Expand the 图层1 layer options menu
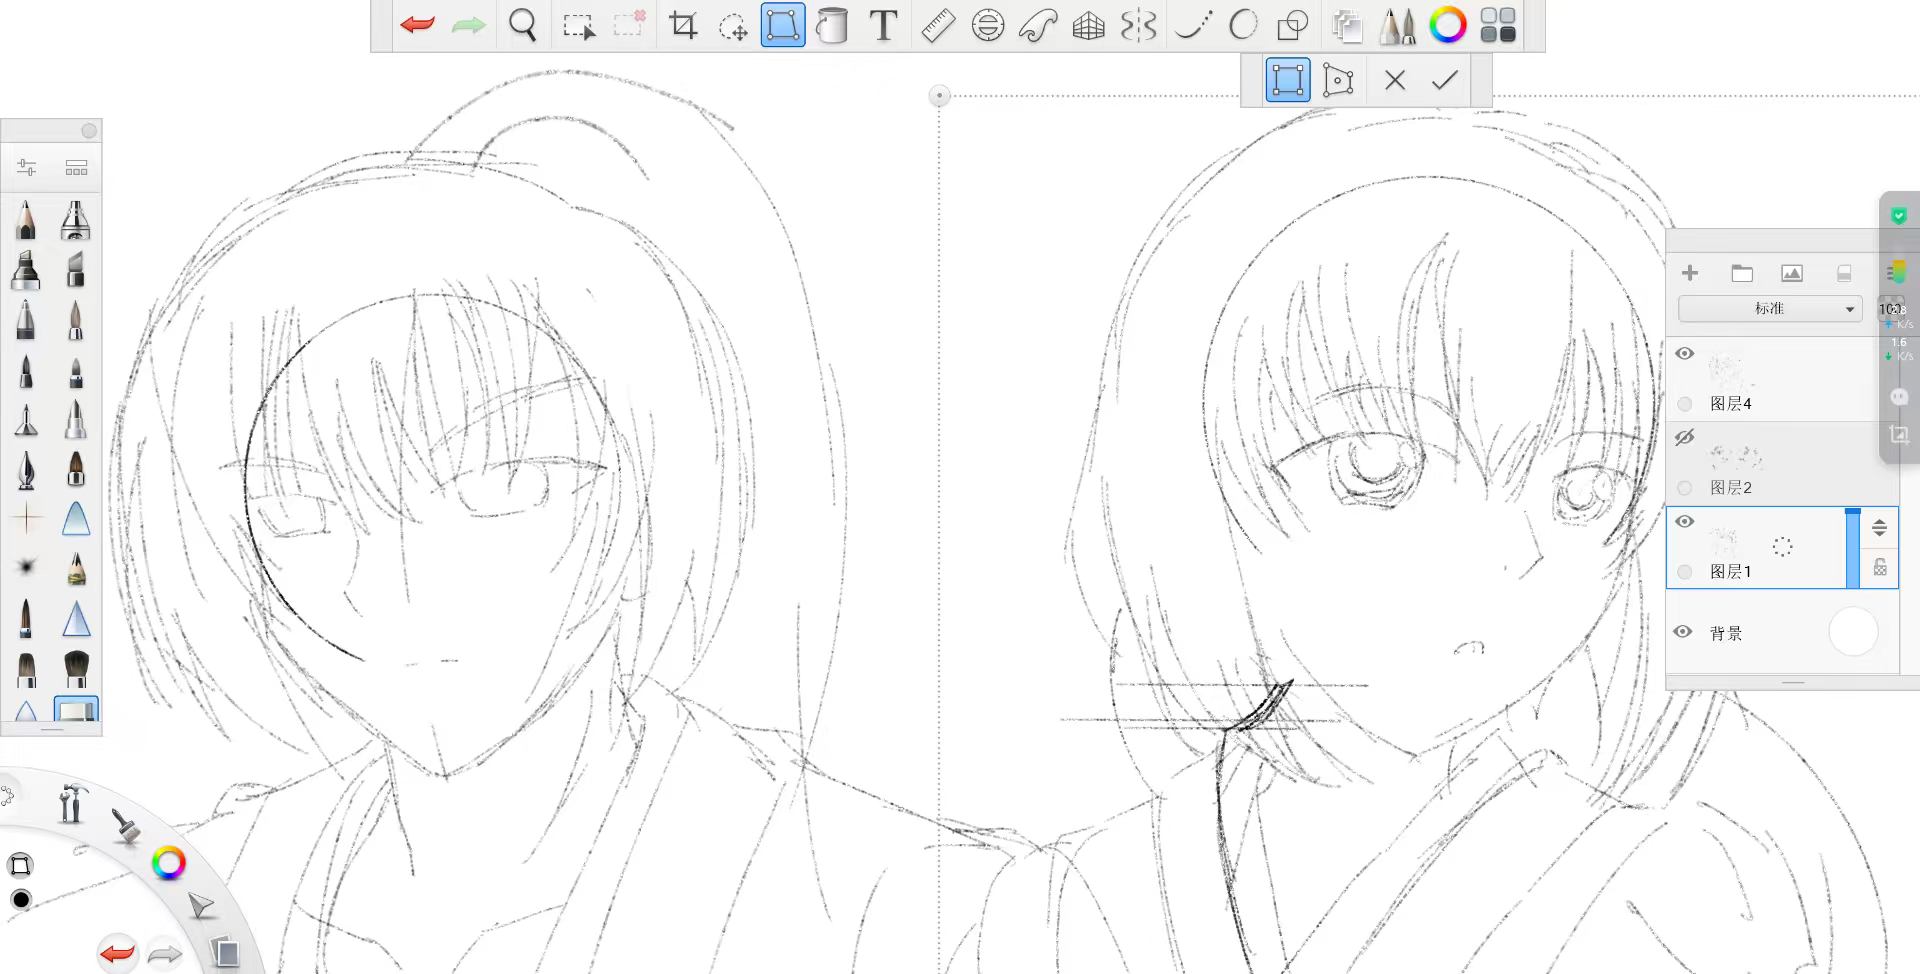The image size is (1920, 974). pos(1879,528)
